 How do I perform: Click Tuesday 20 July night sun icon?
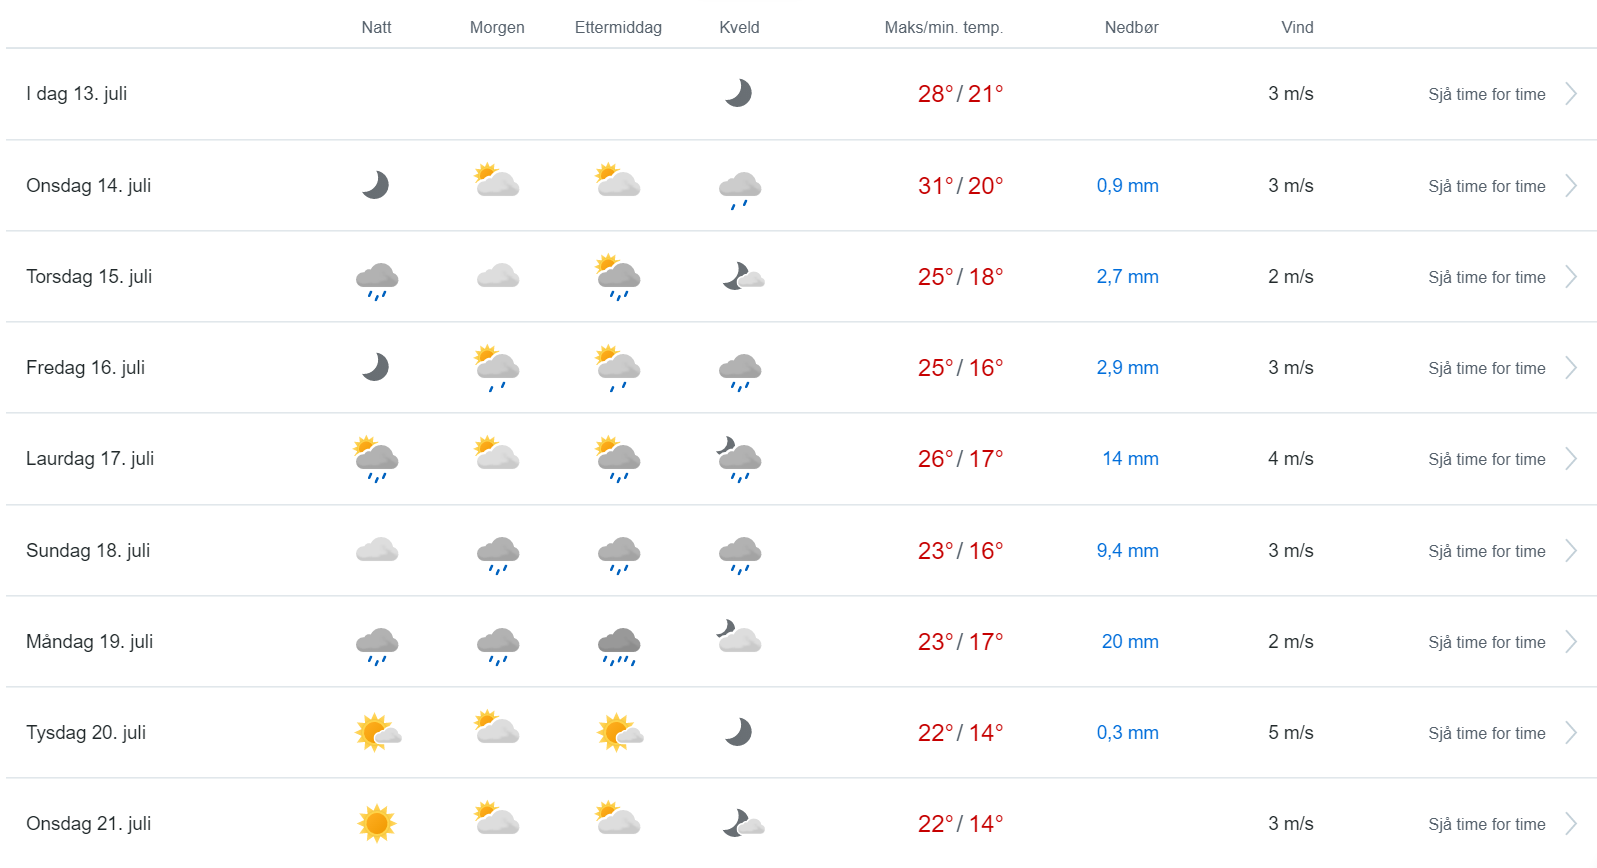377,733
